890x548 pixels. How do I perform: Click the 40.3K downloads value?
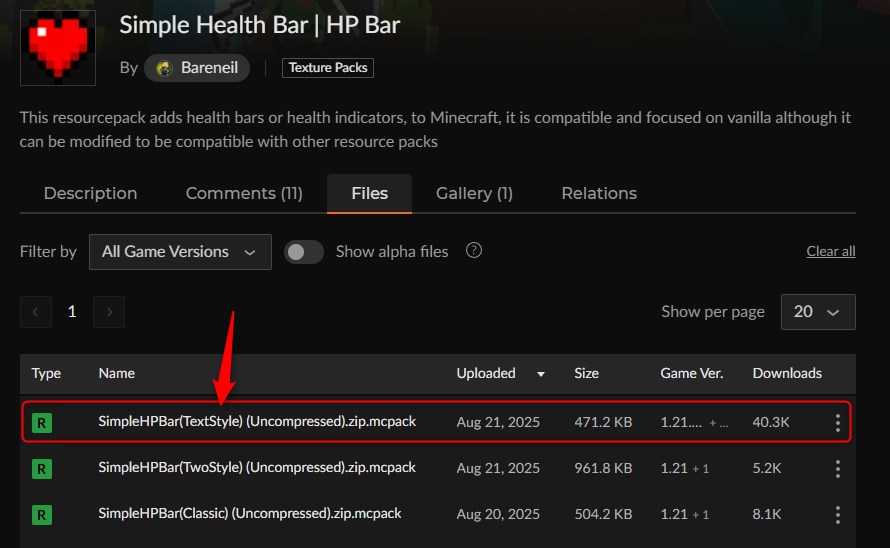[x=771, y=422]
